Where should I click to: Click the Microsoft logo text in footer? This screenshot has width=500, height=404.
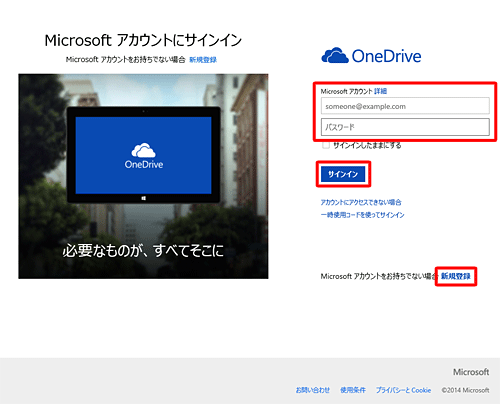(x=471, y=372)
